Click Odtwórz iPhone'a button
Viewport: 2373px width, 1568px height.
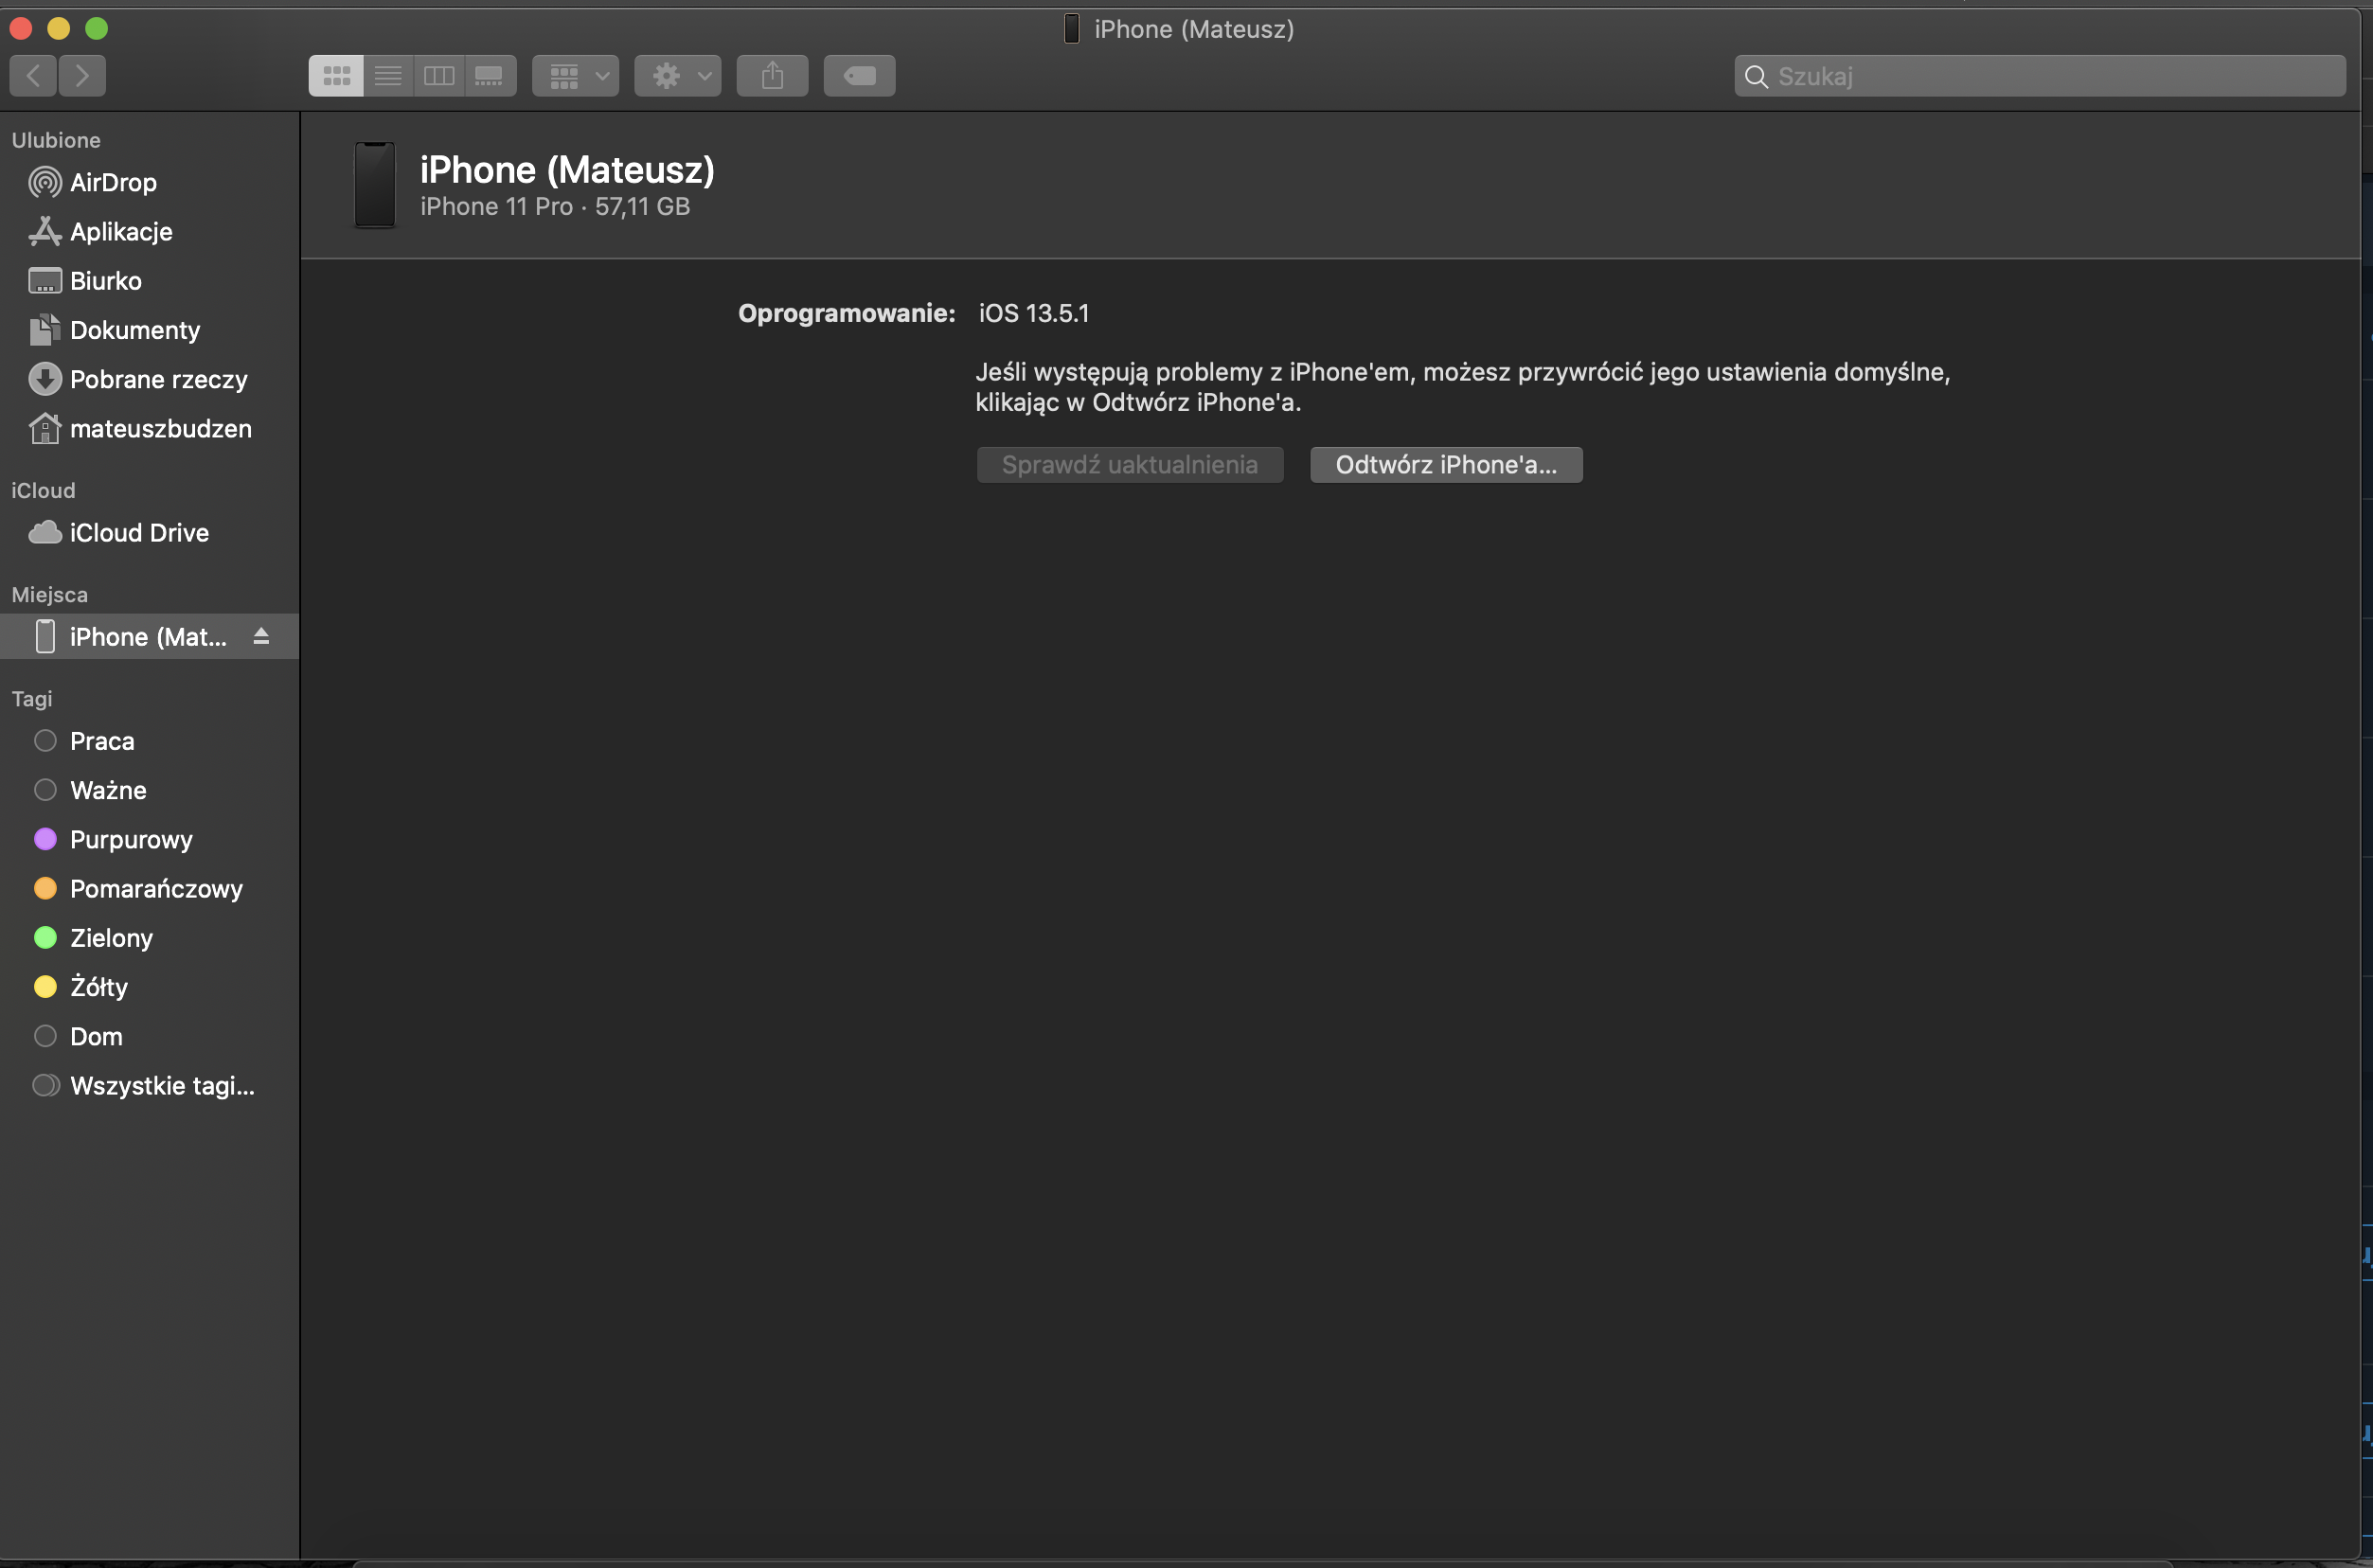(1445, 465)
